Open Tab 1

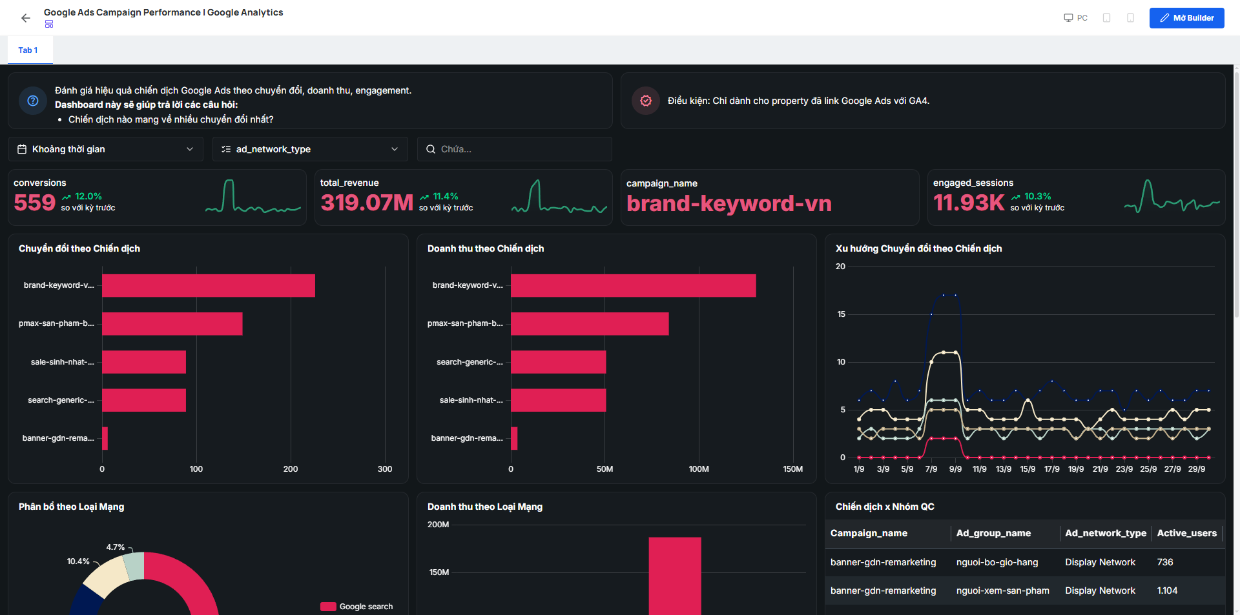click(x=28, y=50)
